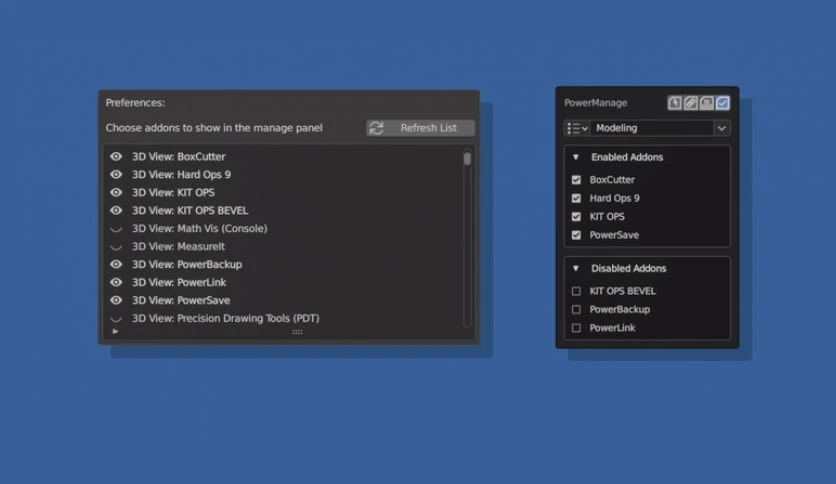Uncheck the BoxCutter addon checkbox

(576, 180)
